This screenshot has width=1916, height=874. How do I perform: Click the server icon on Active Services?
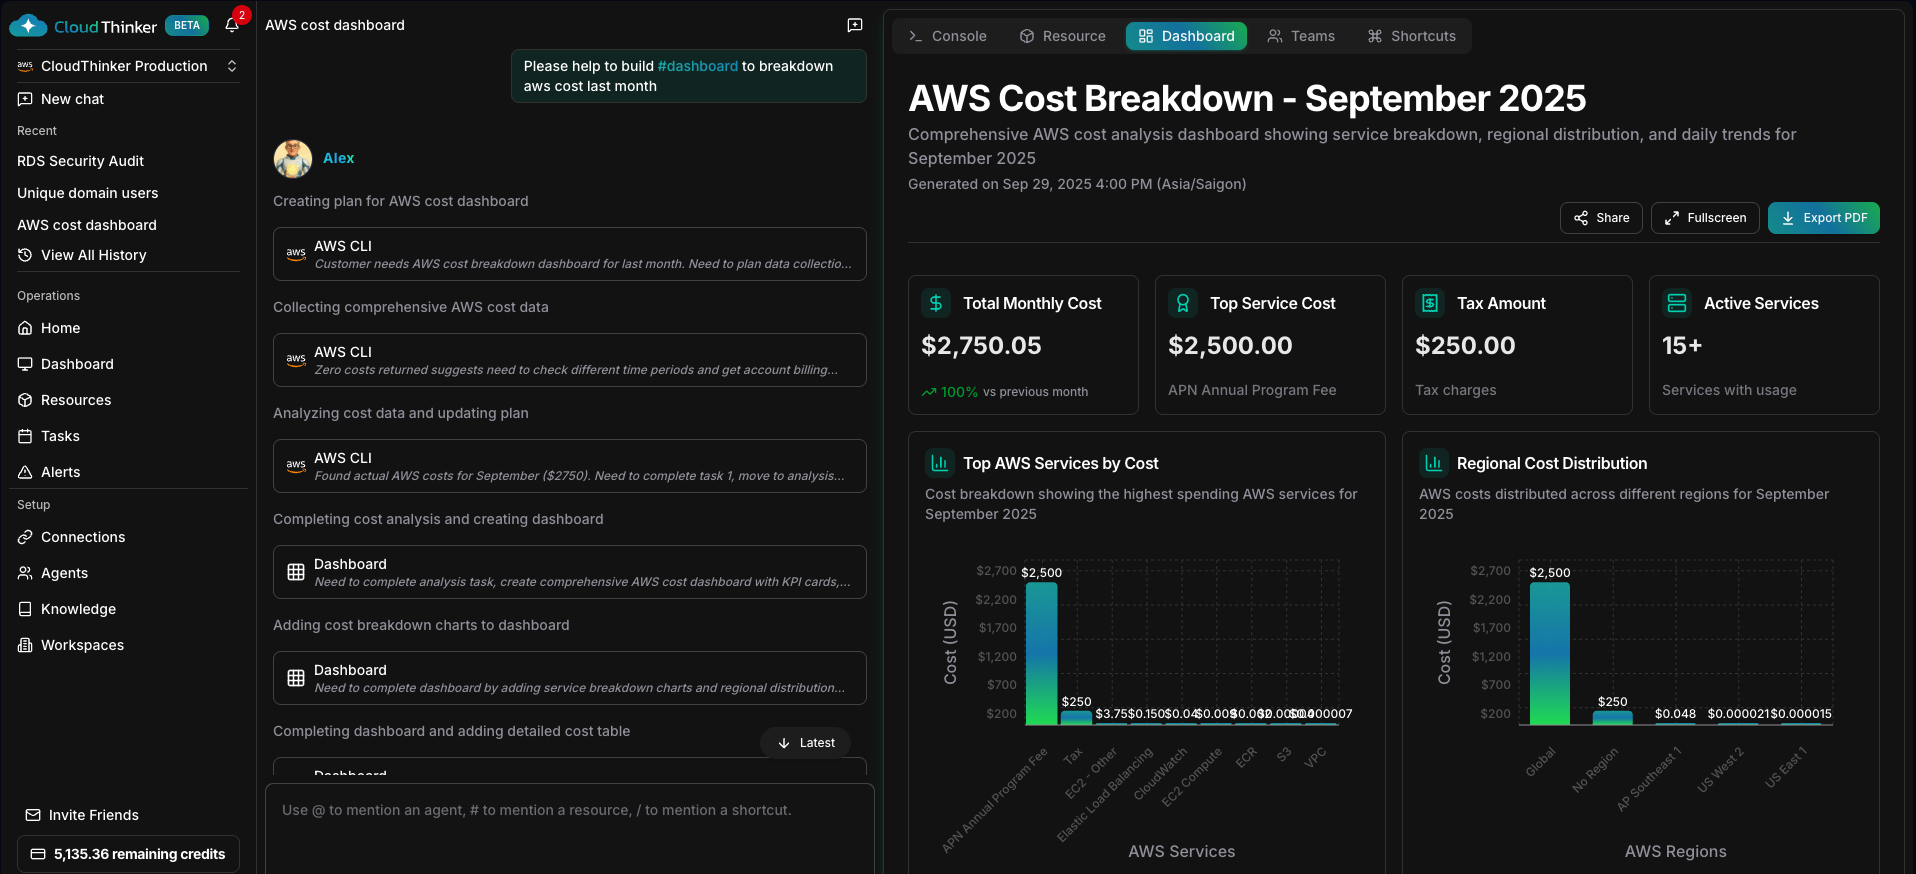coord(1677,303)
